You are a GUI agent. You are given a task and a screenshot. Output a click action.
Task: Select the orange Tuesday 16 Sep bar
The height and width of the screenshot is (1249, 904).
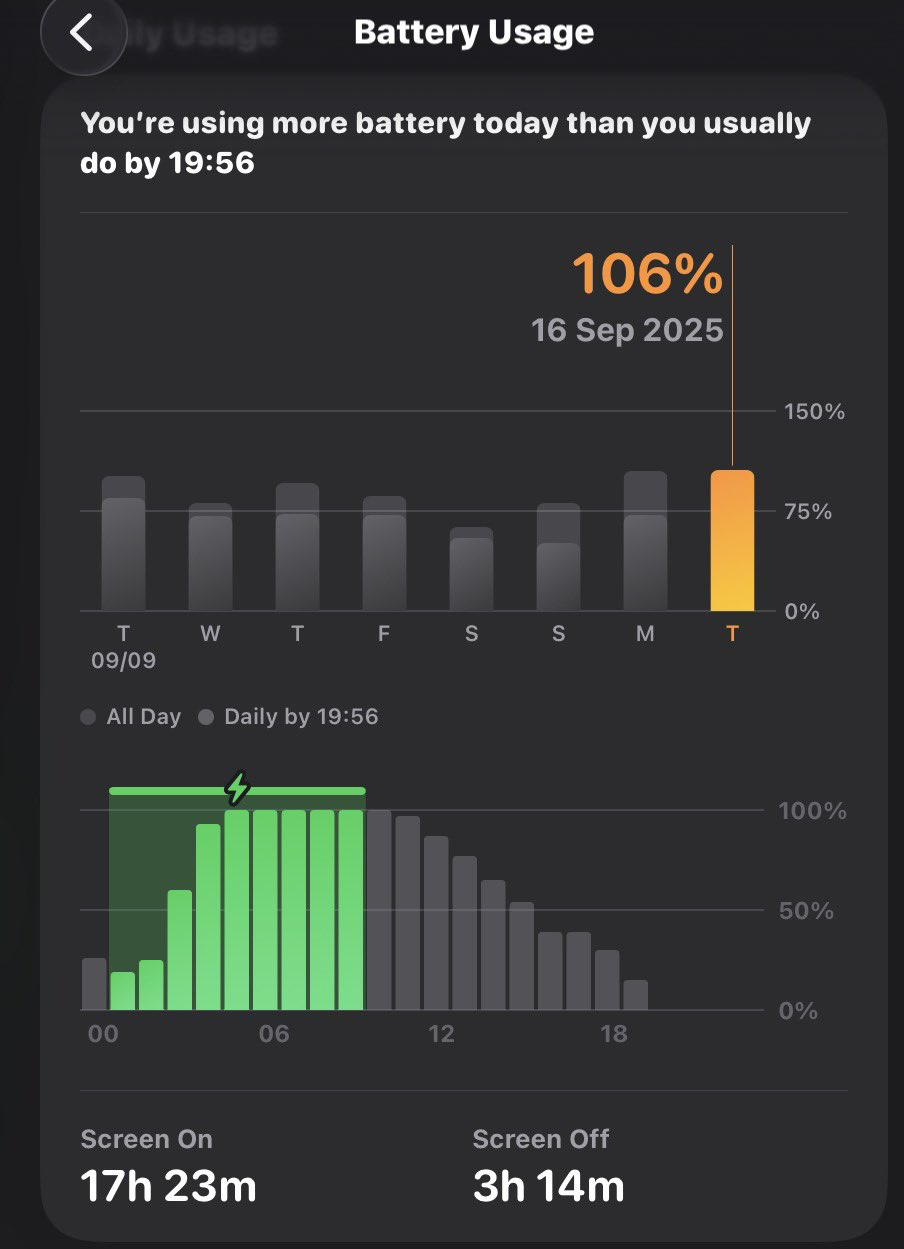[732, 540]
